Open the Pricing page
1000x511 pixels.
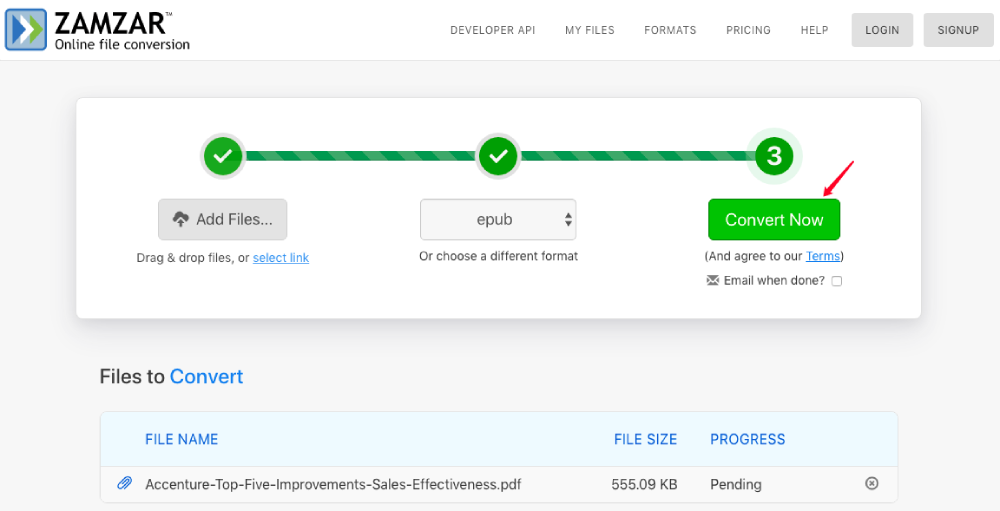(748, 30)
